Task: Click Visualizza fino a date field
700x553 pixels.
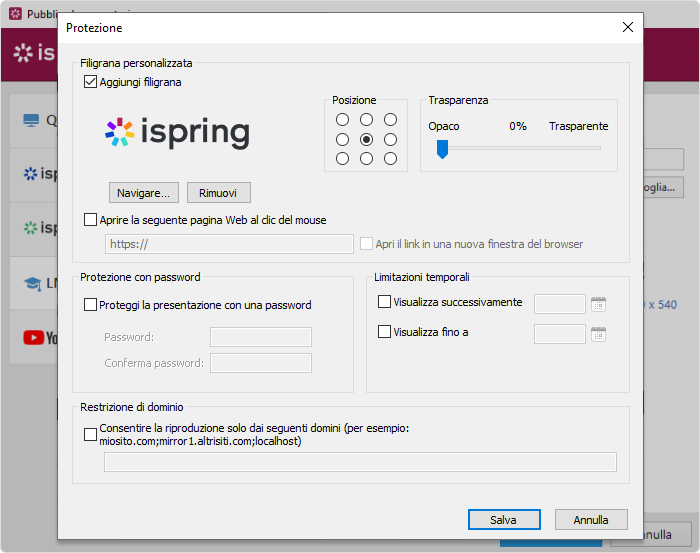Action: (560, 334)
